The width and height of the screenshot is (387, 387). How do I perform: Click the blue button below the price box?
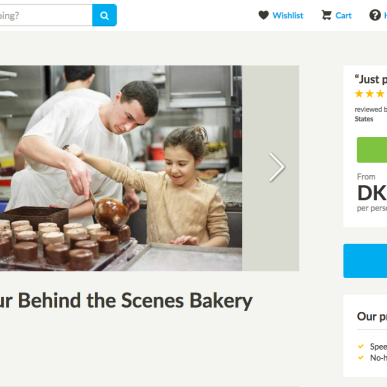[x=365, y=261]
